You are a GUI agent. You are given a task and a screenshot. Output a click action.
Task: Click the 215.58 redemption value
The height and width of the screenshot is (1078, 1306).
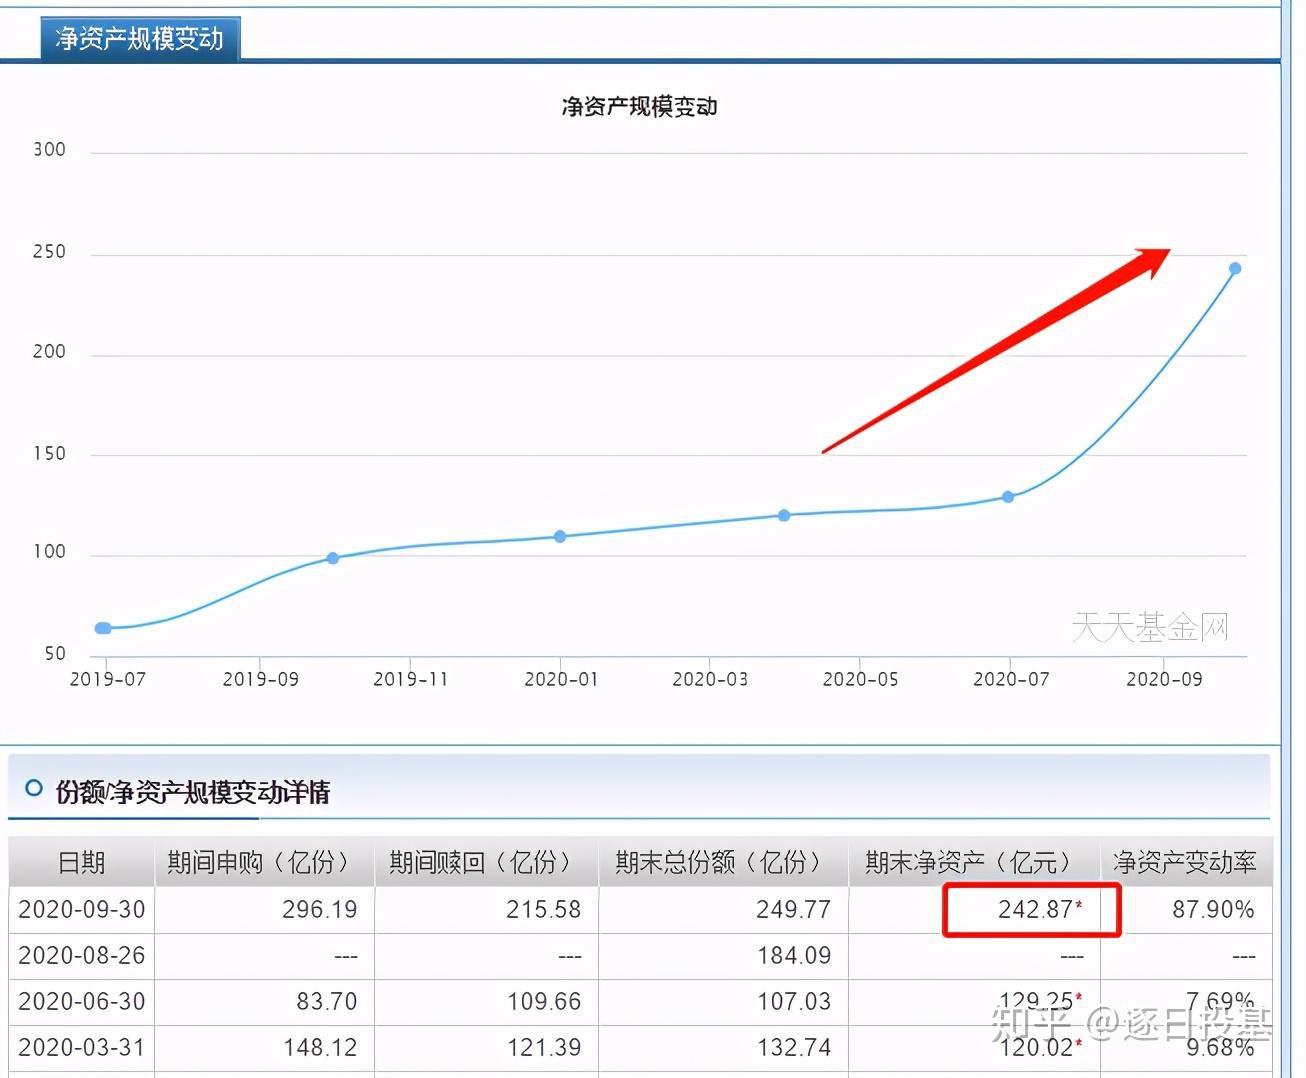544,910
